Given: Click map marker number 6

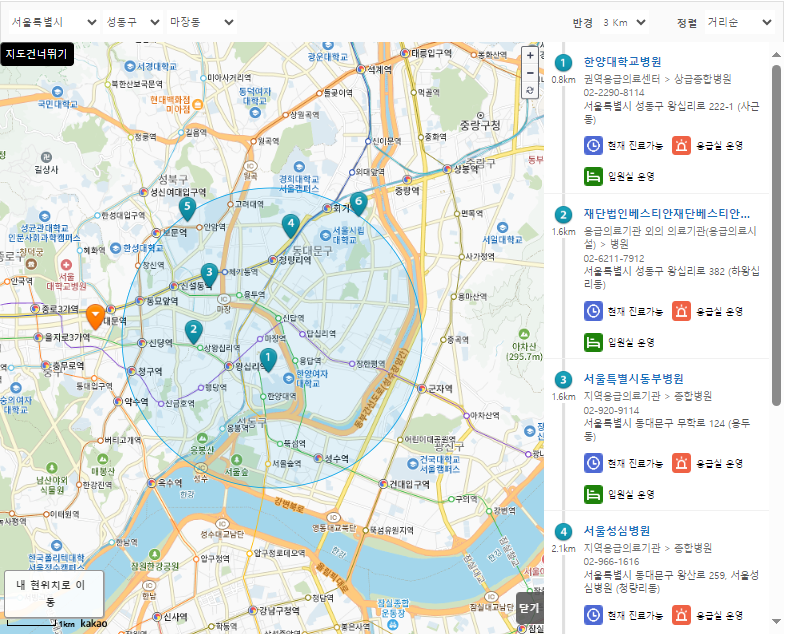Looking at the screenshot, I should [358, 204].
